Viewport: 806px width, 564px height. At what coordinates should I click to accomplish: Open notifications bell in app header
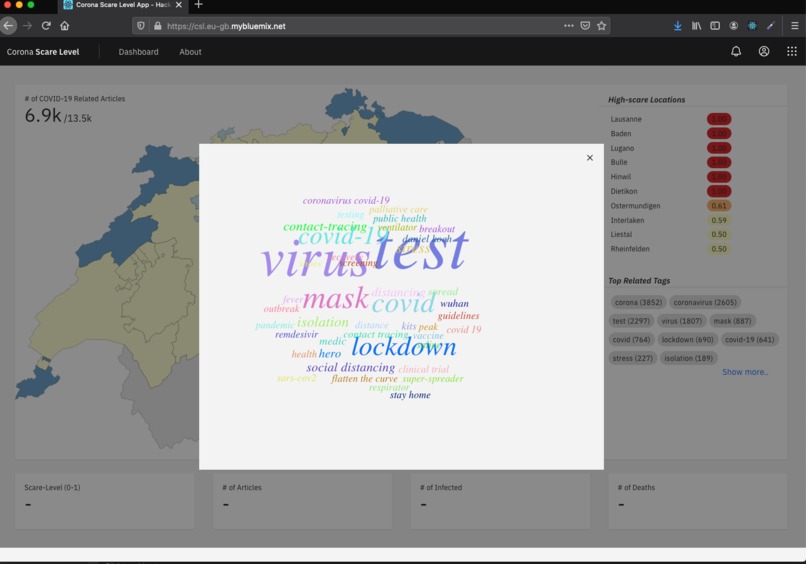point(736,51)
